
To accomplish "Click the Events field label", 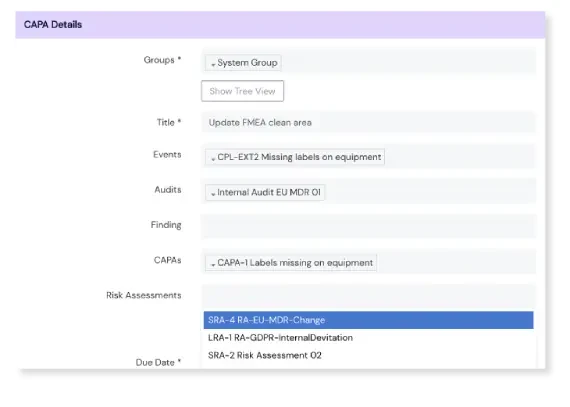I will (x=167, y=154).
